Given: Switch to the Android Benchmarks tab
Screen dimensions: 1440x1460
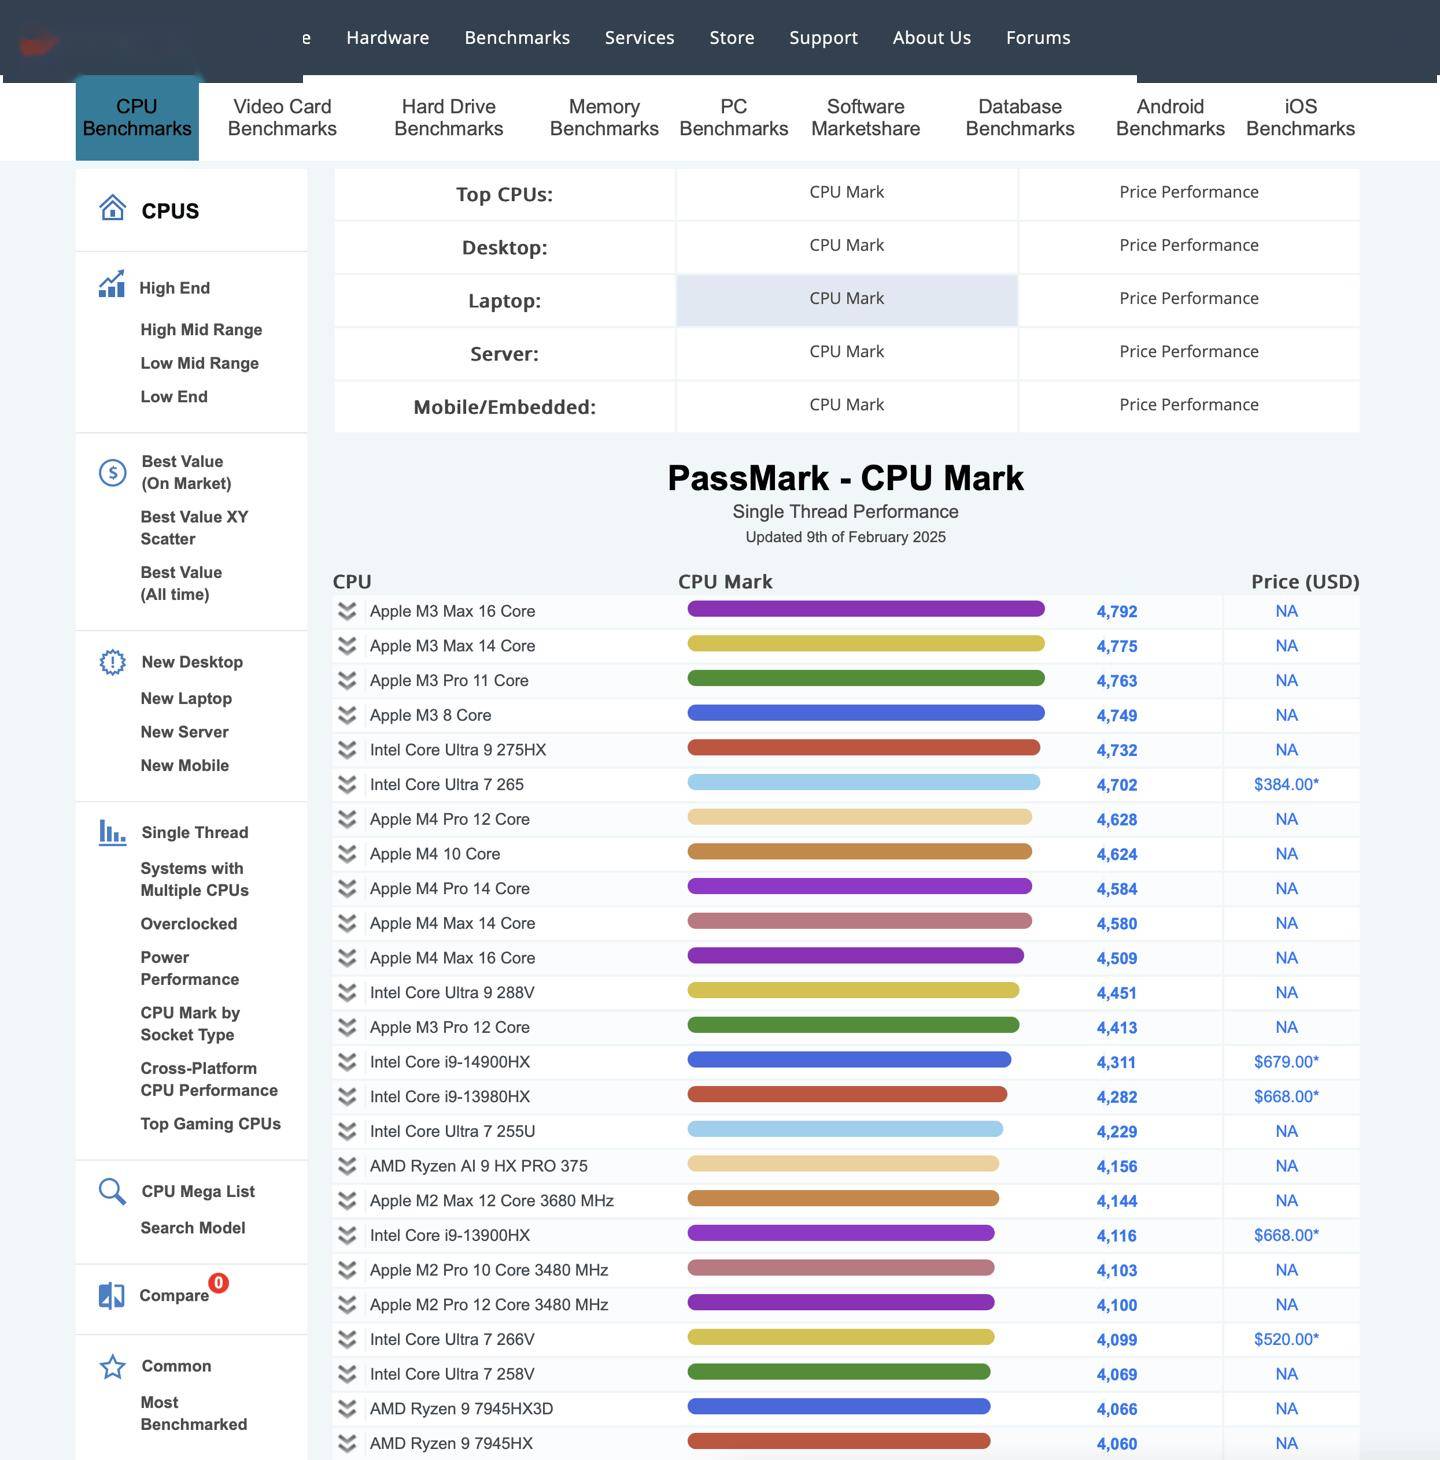Looking at the screenshot, I should click(1170, 118).
